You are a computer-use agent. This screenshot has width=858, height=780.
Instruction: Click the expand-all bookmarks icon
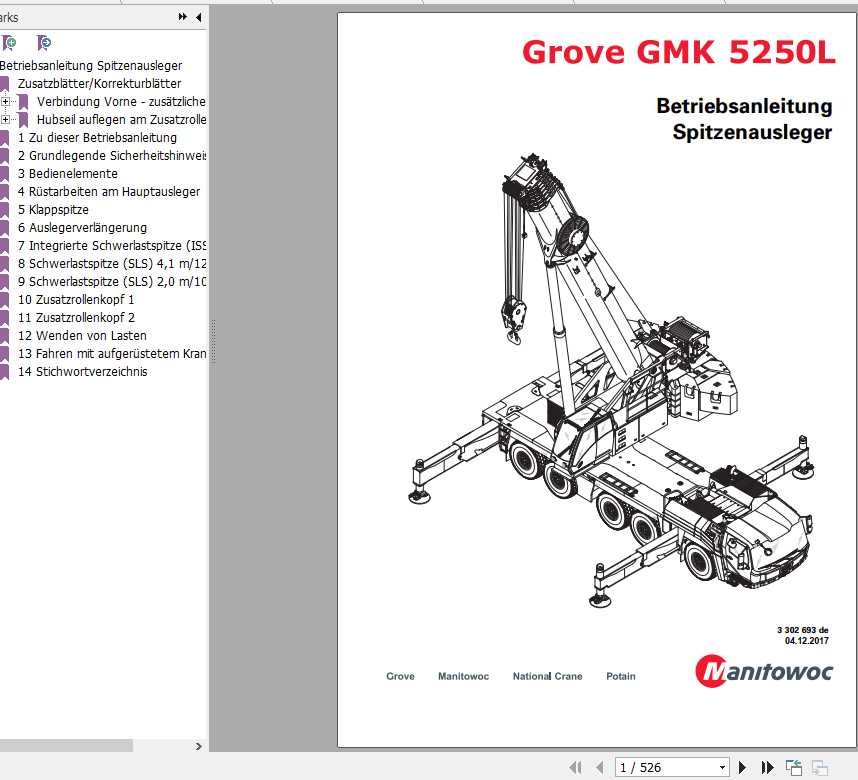182,17
